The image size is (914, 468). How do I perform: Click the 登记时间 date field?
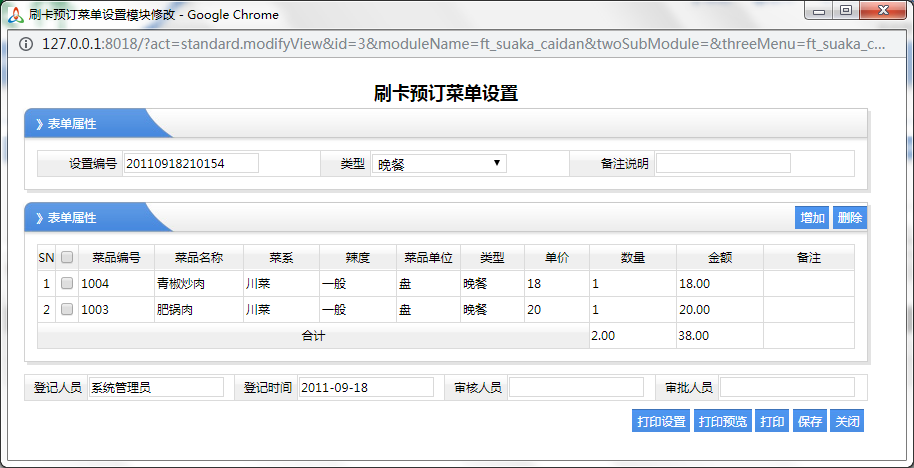tap(365, 387)
